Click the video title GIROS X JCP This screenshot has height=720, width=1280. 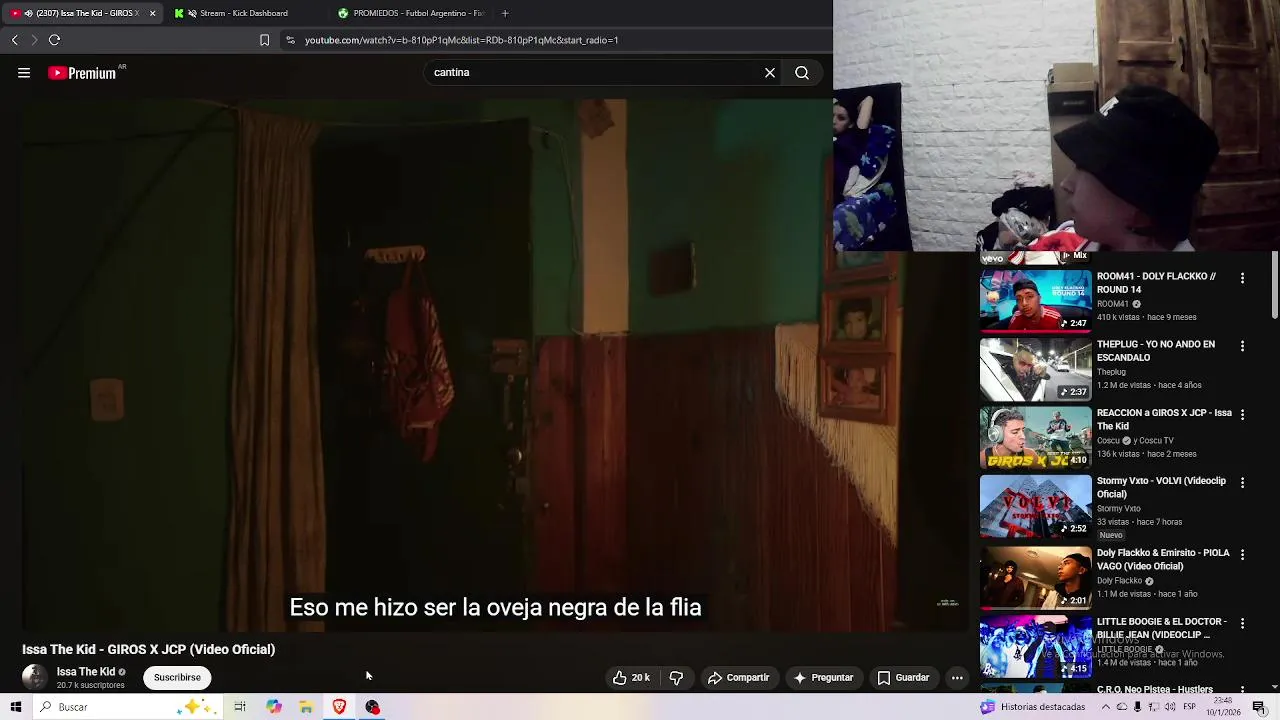click(x=148, y=649)
